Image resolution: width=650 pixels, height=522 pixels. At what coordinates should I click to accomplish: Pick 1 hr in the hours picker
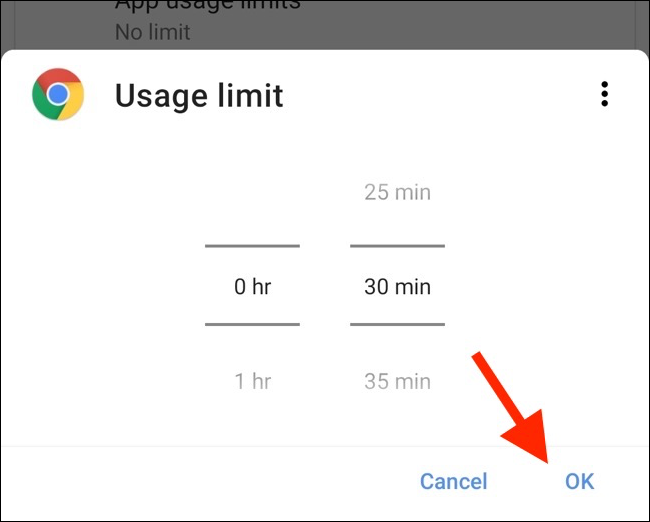click(252, 381)
